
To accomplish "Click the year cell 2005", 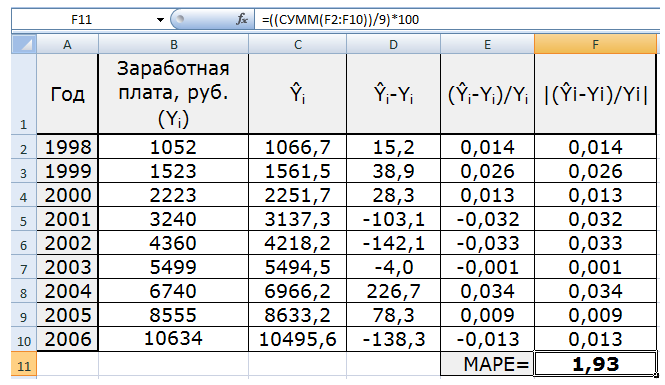I will point(67,315).
